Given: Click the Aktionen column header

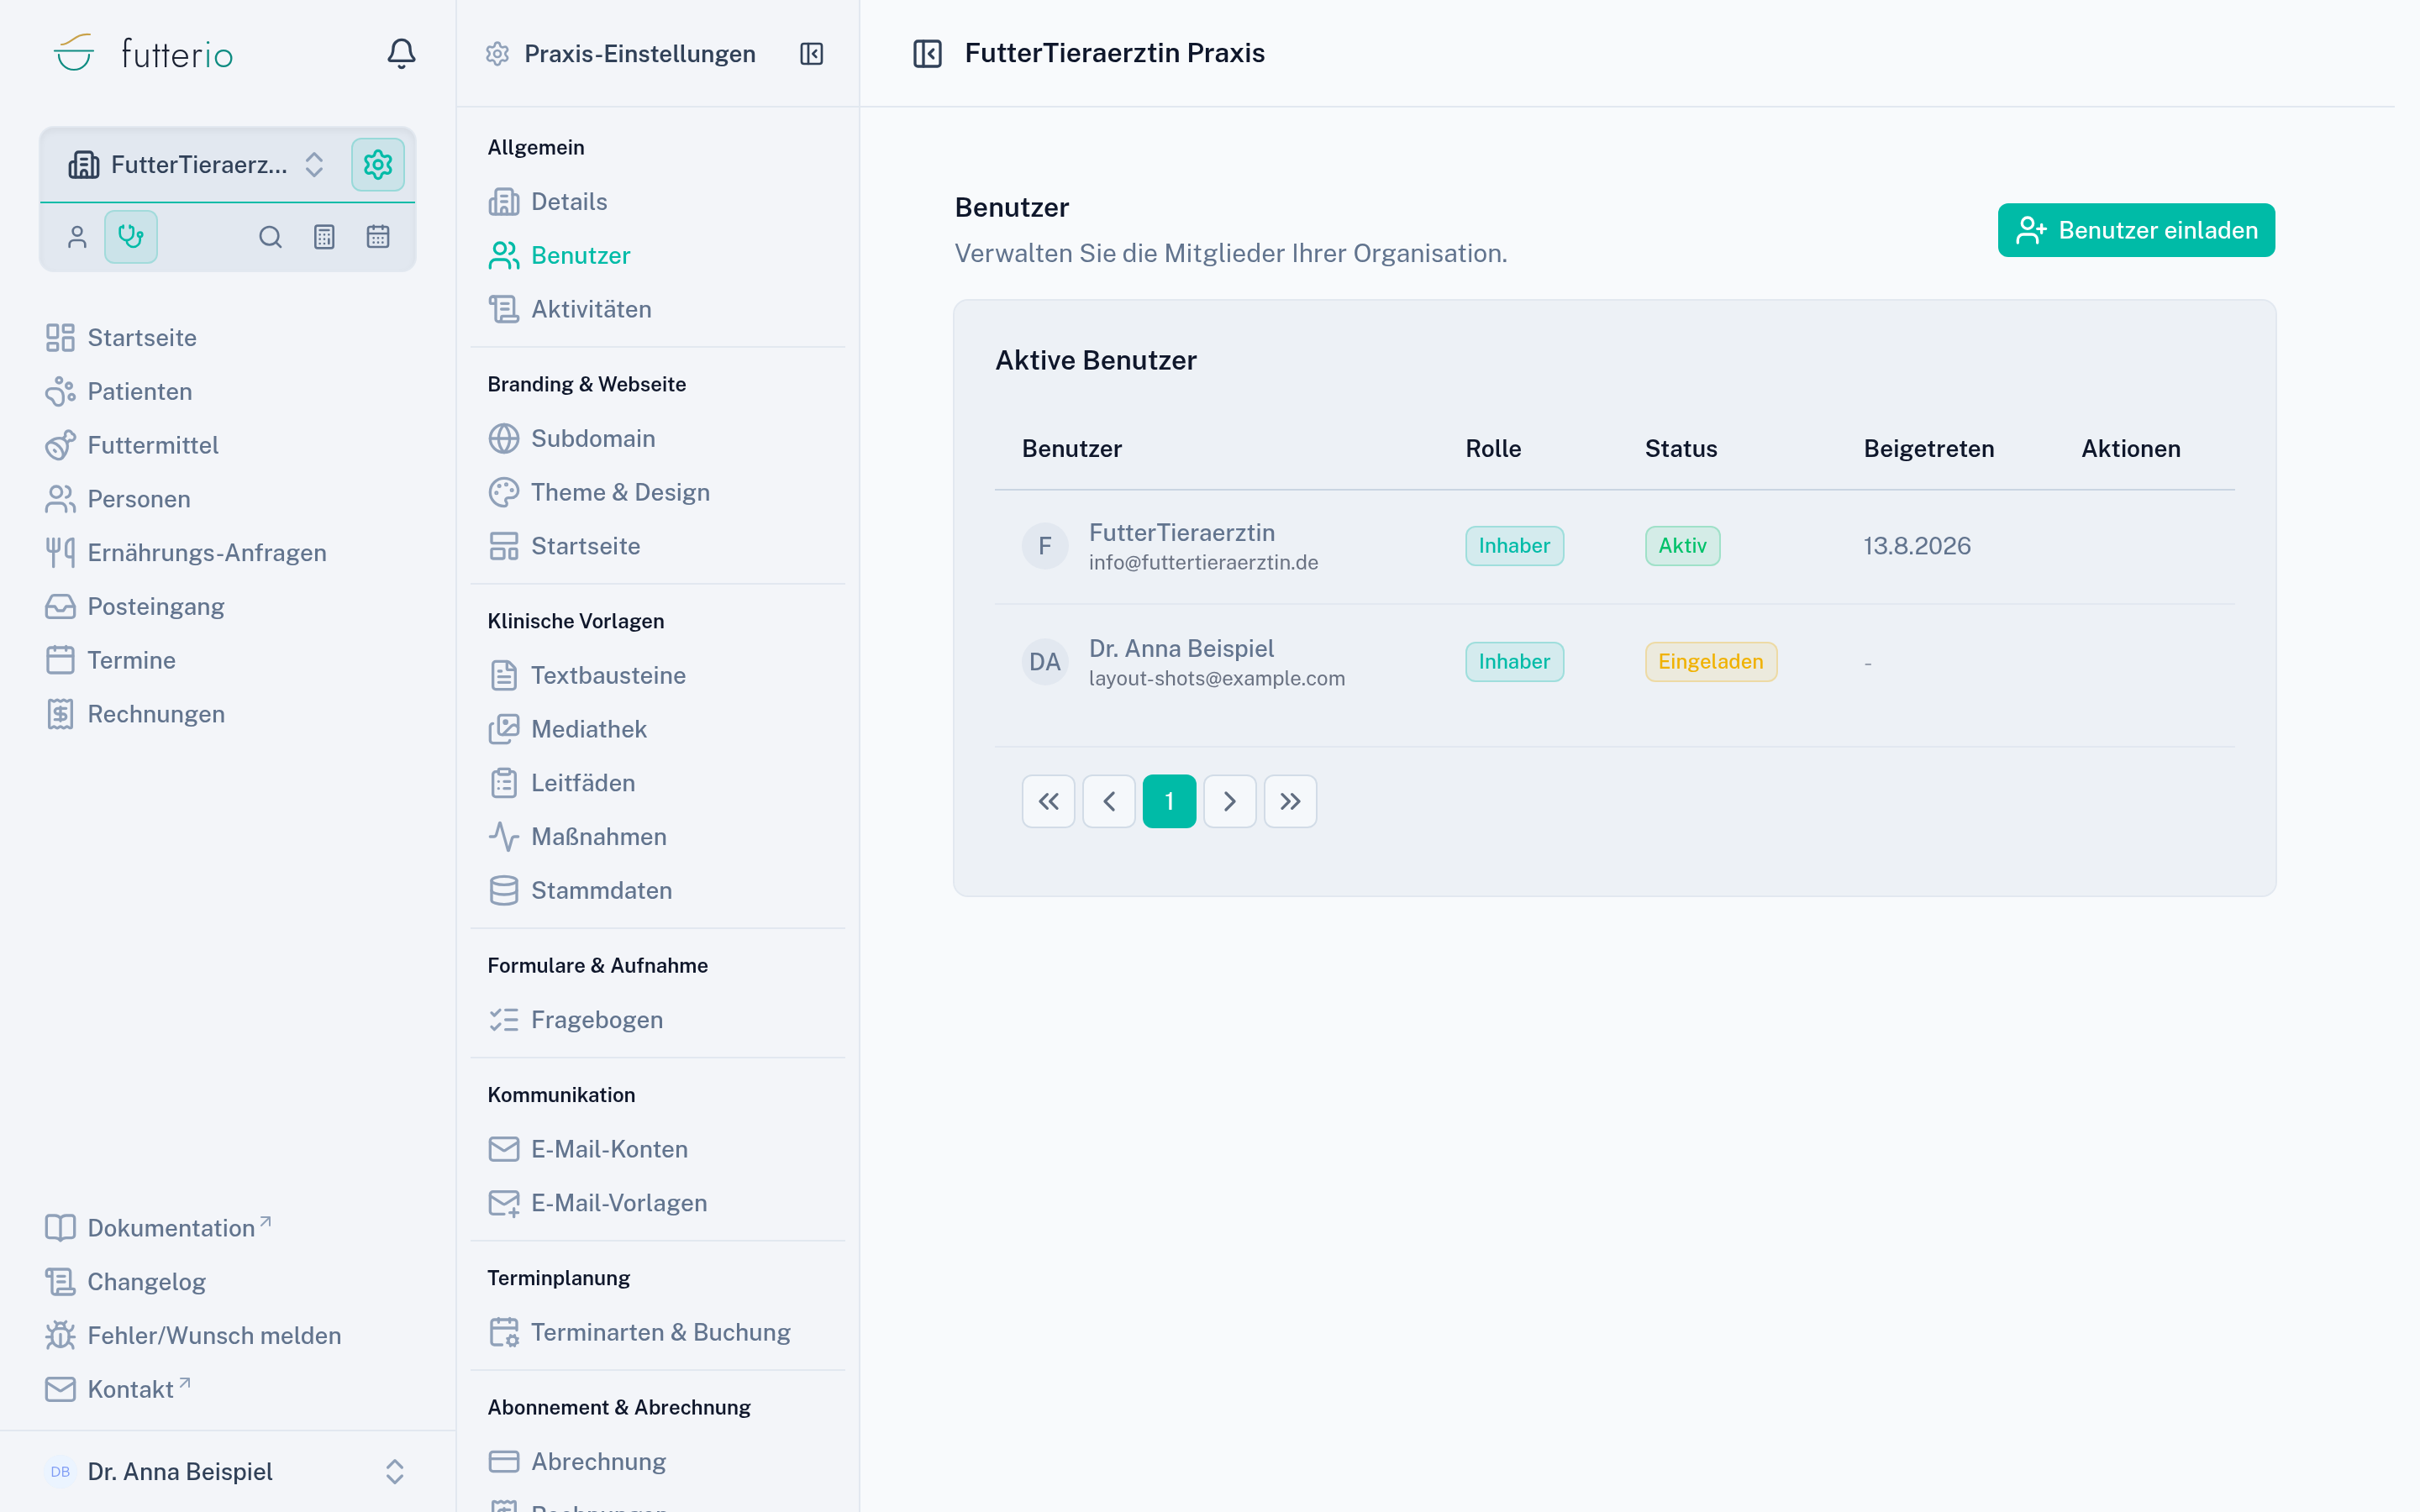Looking at the screenshot, I should click(2131, 449).
